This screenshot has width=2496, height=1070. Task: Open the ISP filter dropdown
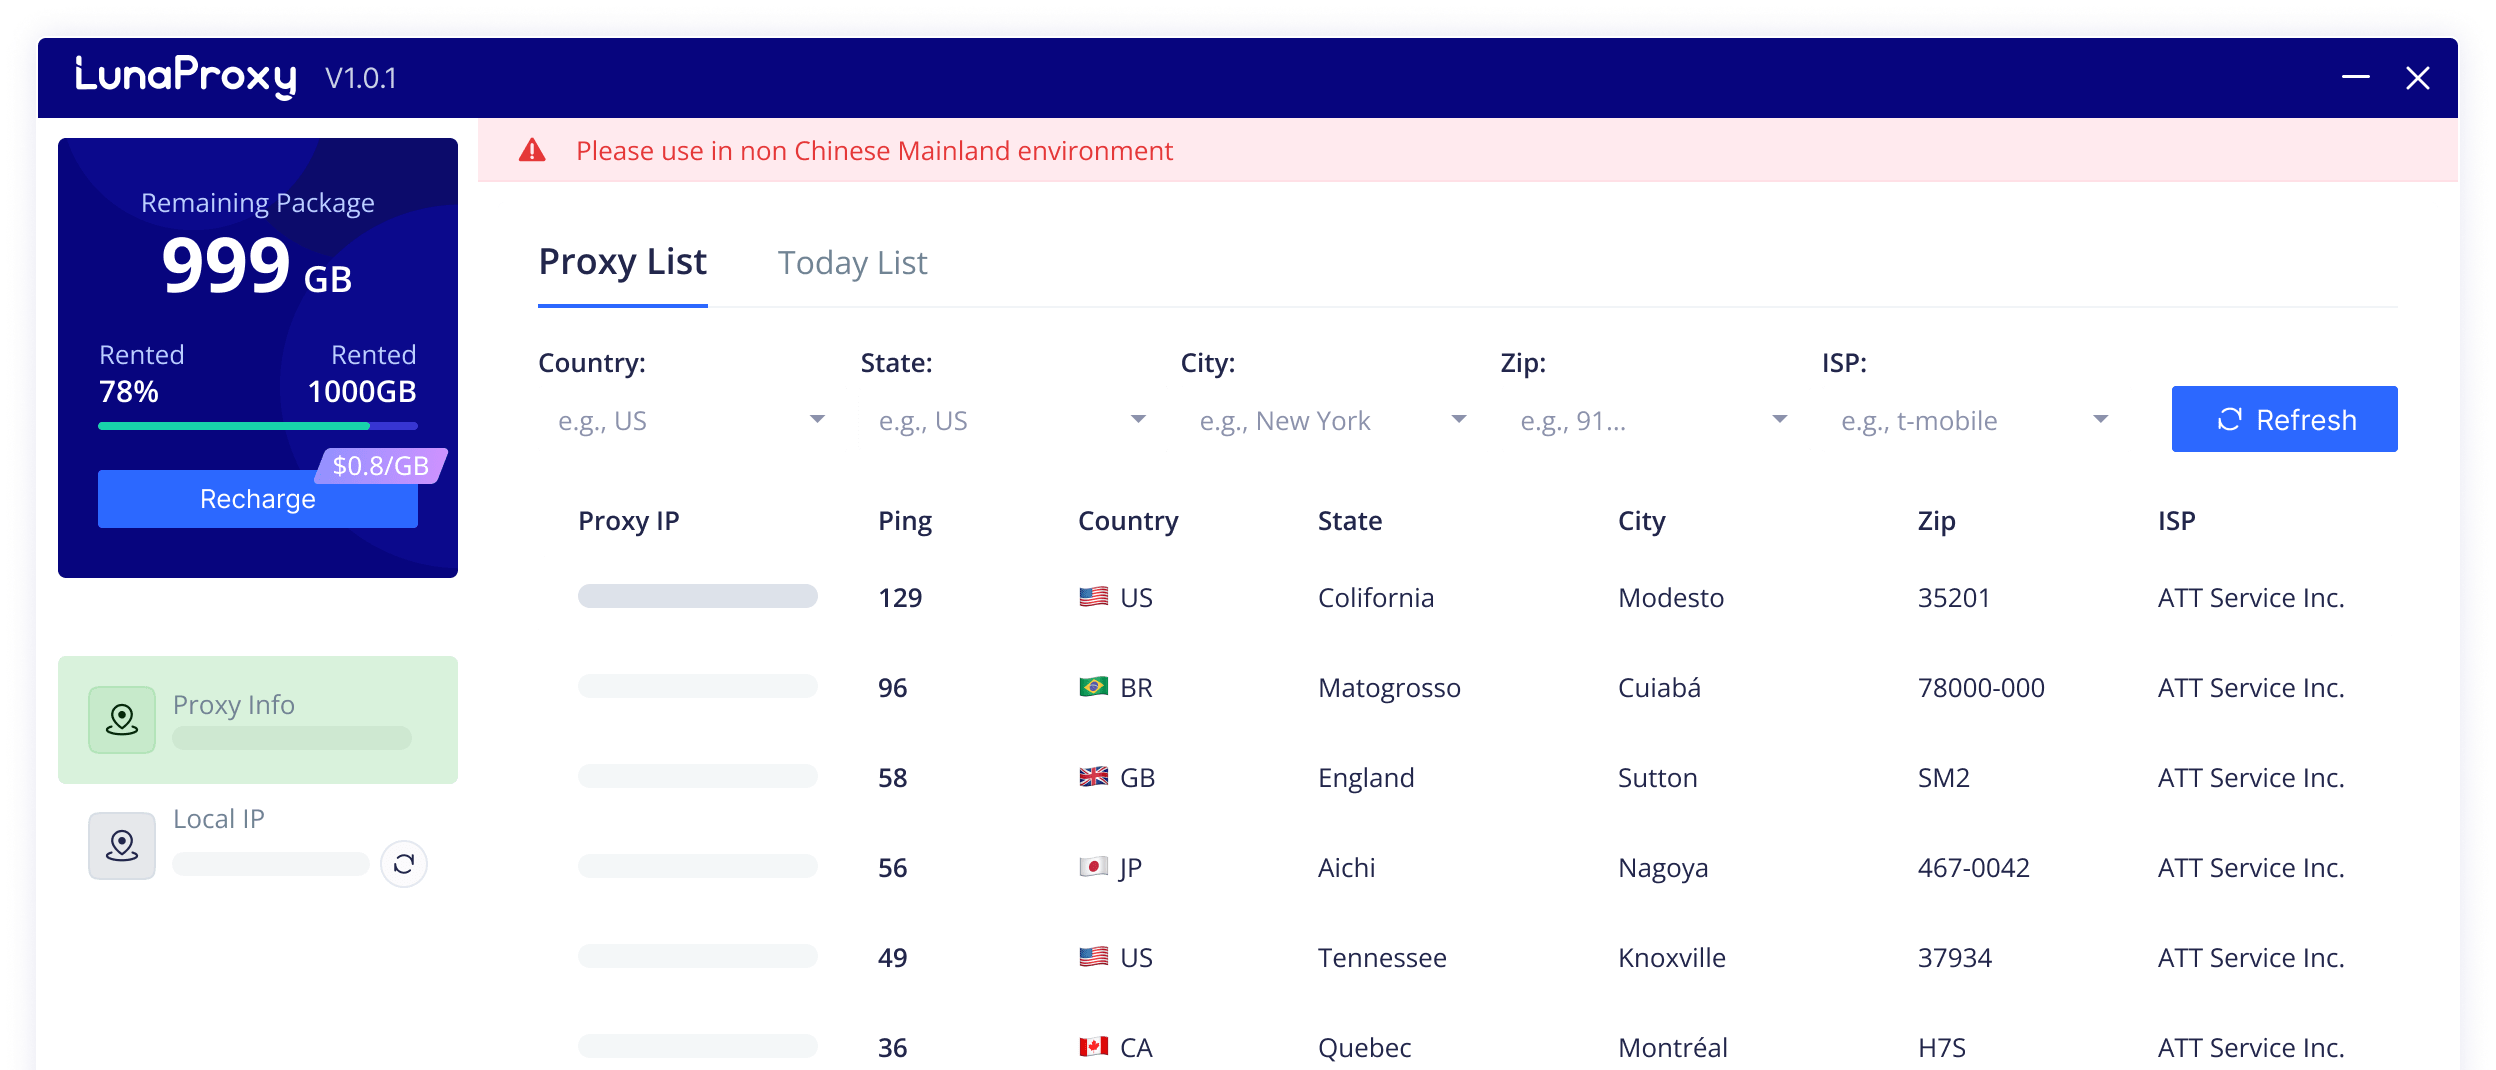pos(1970,419)
